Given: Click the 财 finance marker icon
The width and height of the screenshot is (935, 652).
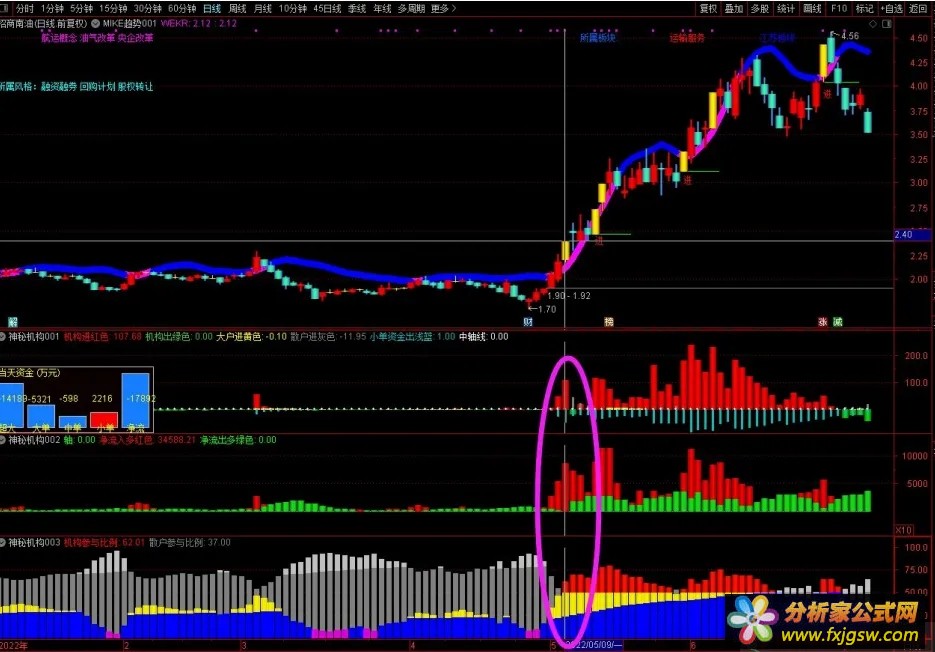Looking at the screenshot, I should click(528, 322).
